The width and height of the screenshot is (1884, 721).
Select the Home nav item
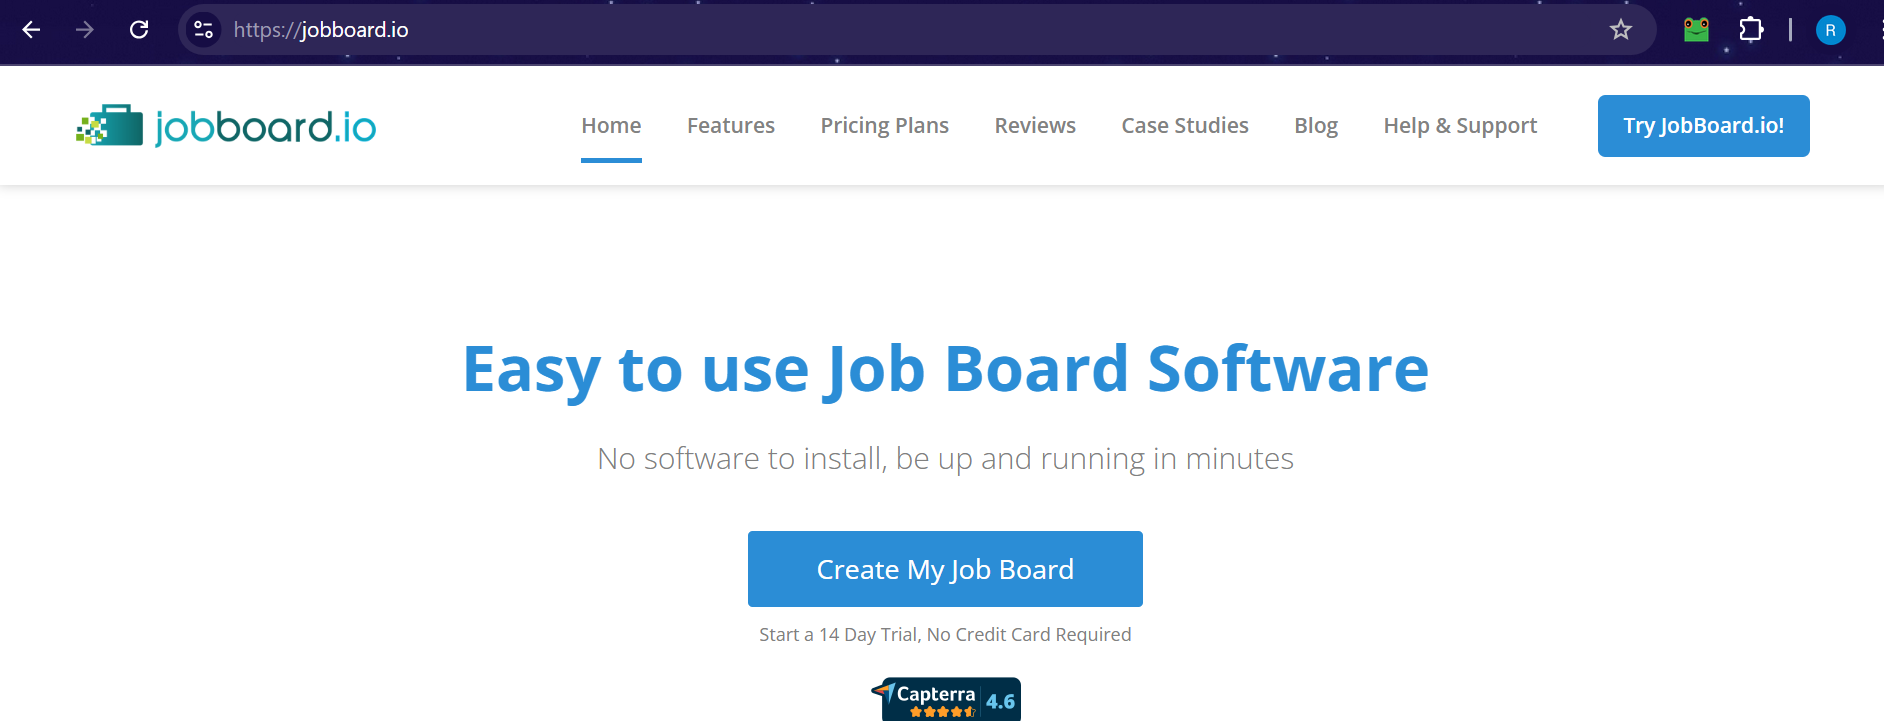611,126
